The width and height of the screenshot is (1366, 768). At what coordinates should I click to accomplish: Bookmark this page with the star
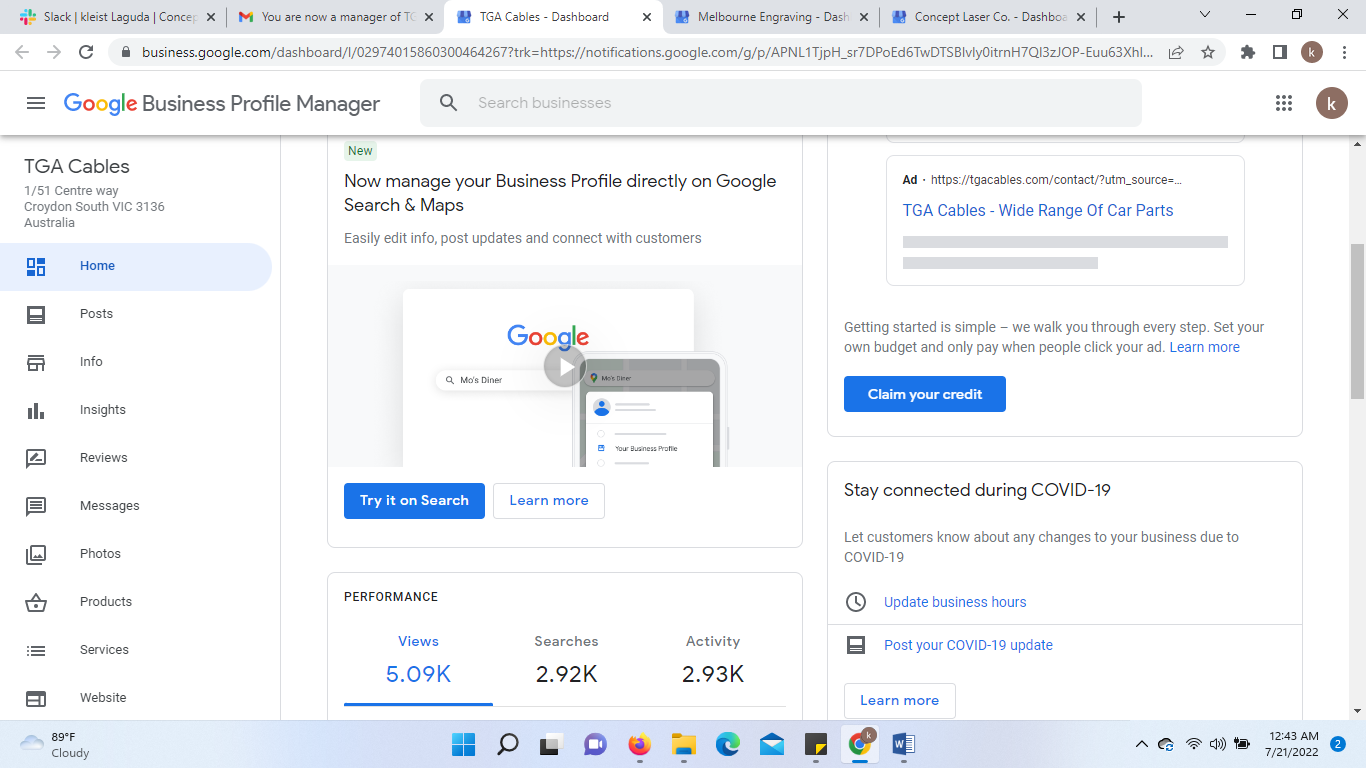(1208, 52)
